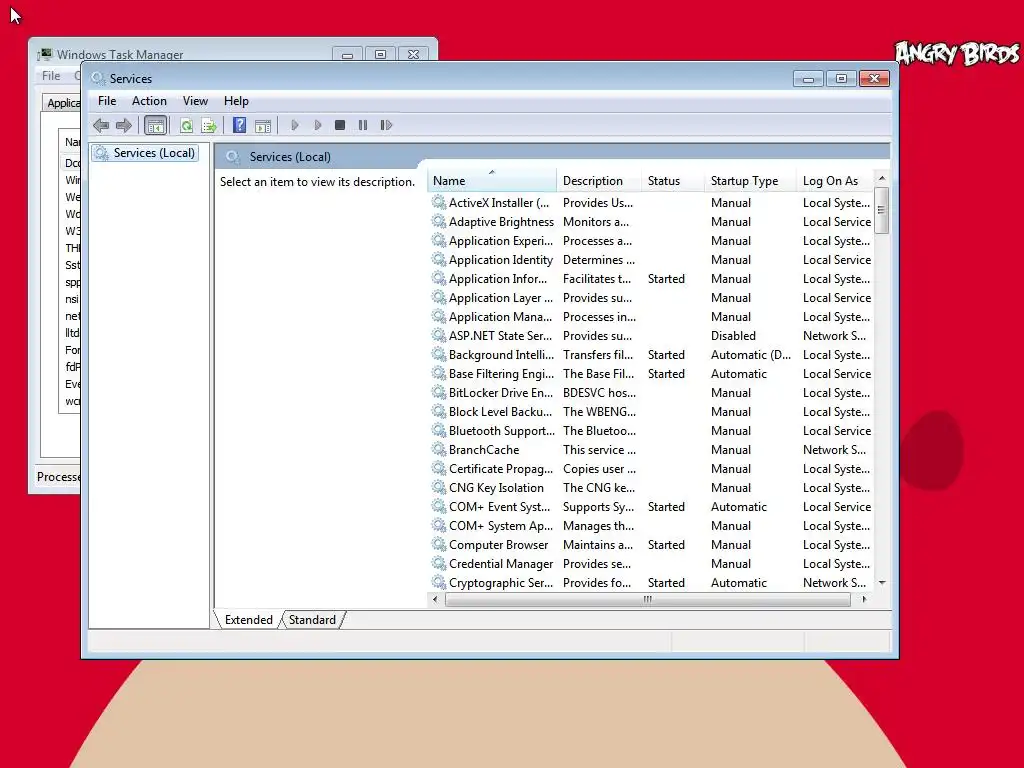Switch to the Extended tab

click(249, 620)
